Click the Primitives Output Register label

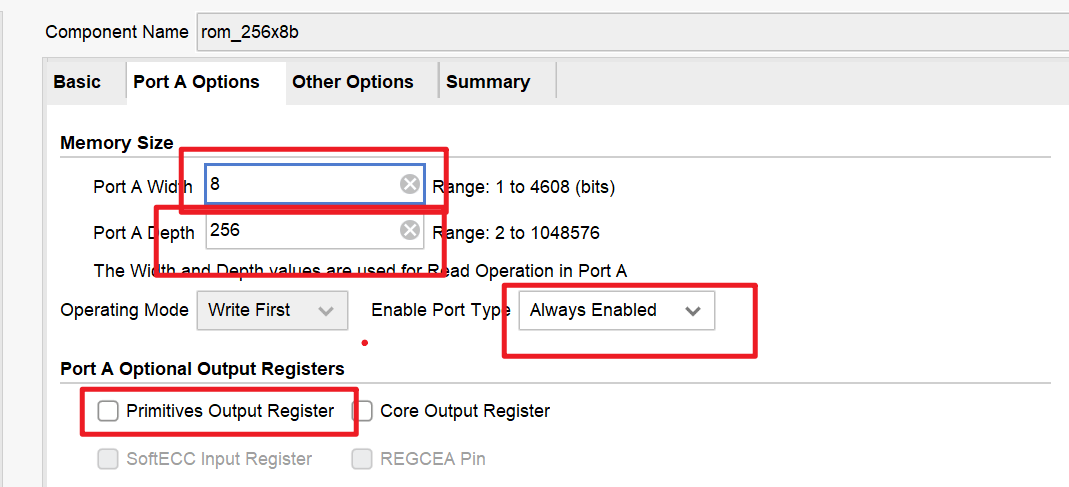(x=230, y=411)
